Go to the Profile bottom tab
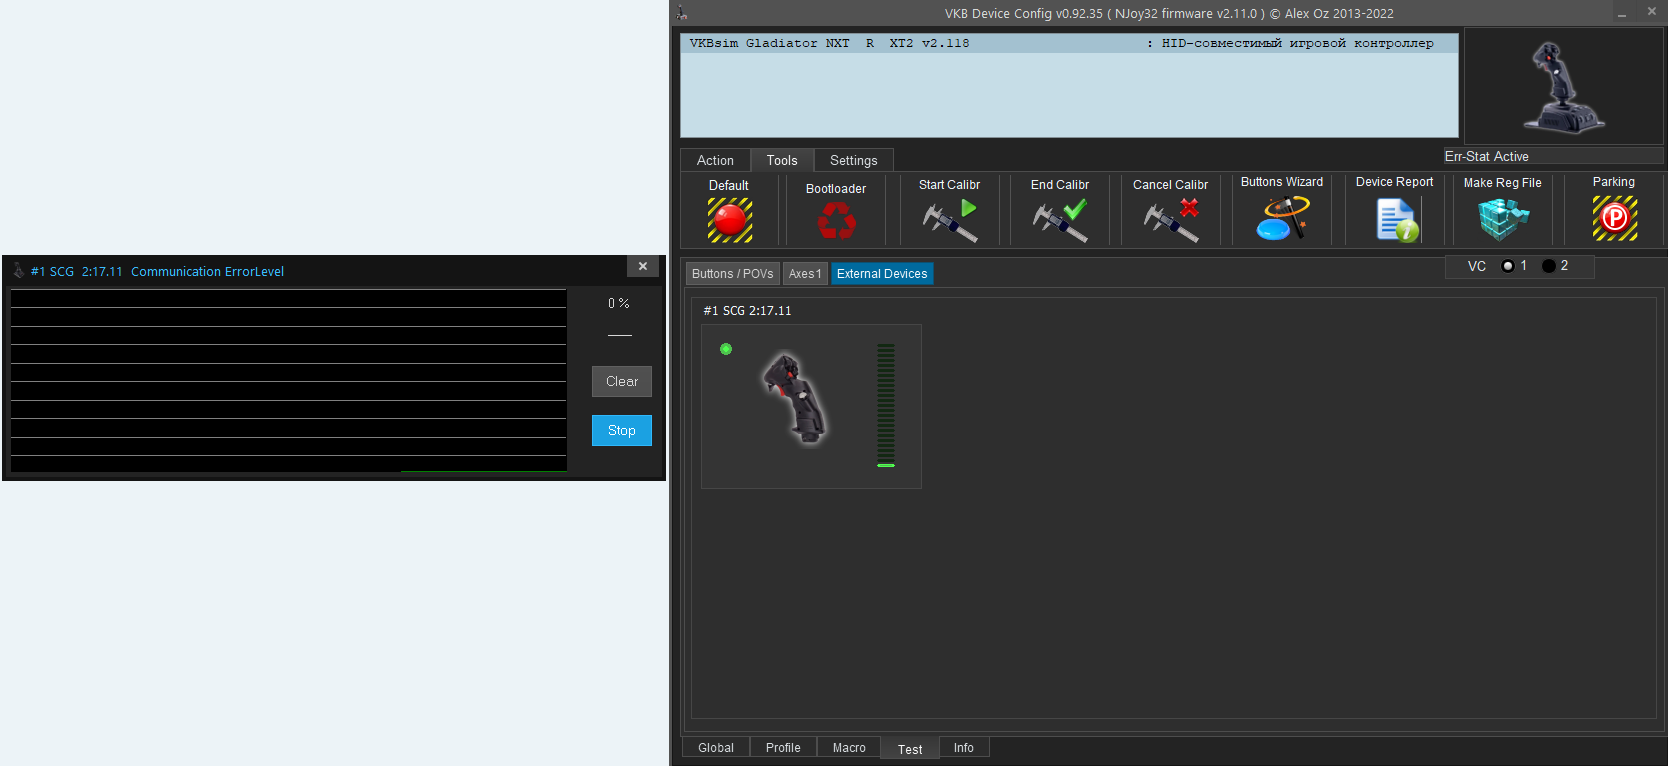Viewport: 1668px width, 766px height. click(783, 748)
